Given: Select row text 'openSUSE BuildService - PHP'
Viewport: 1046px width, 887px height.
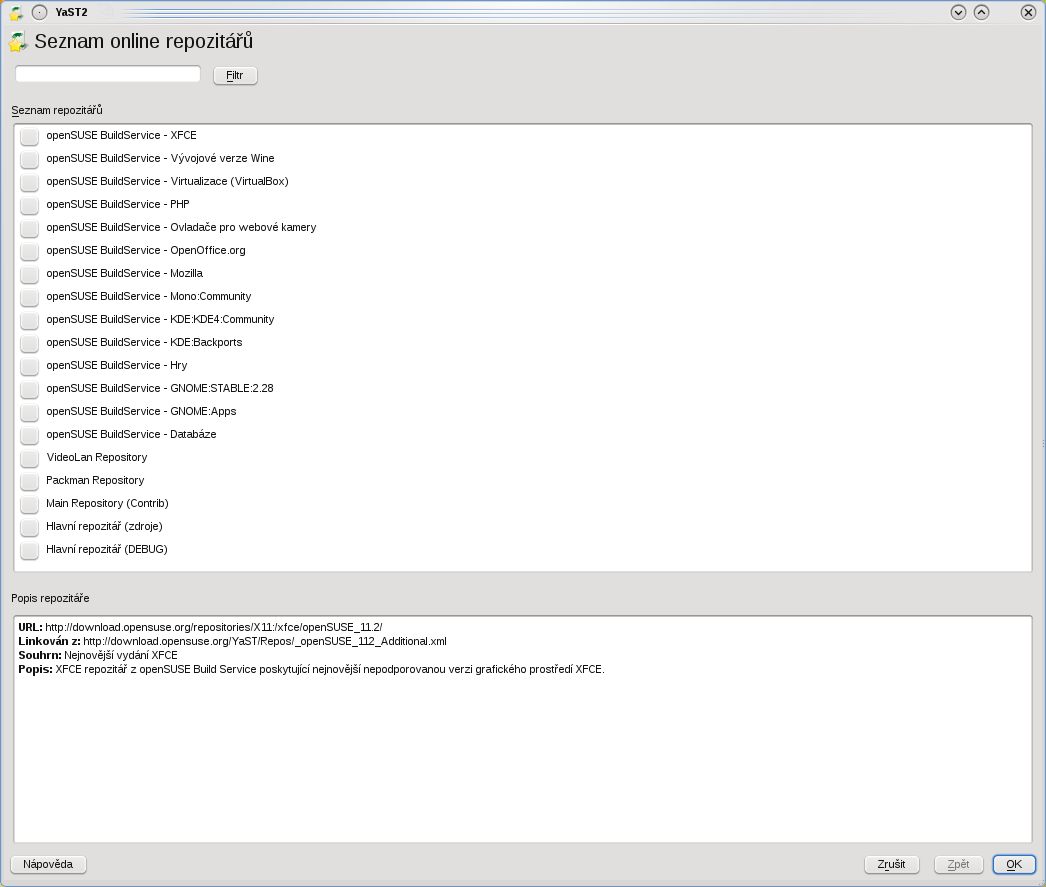Looking at the screenshot, I should [x=118, y=204].
